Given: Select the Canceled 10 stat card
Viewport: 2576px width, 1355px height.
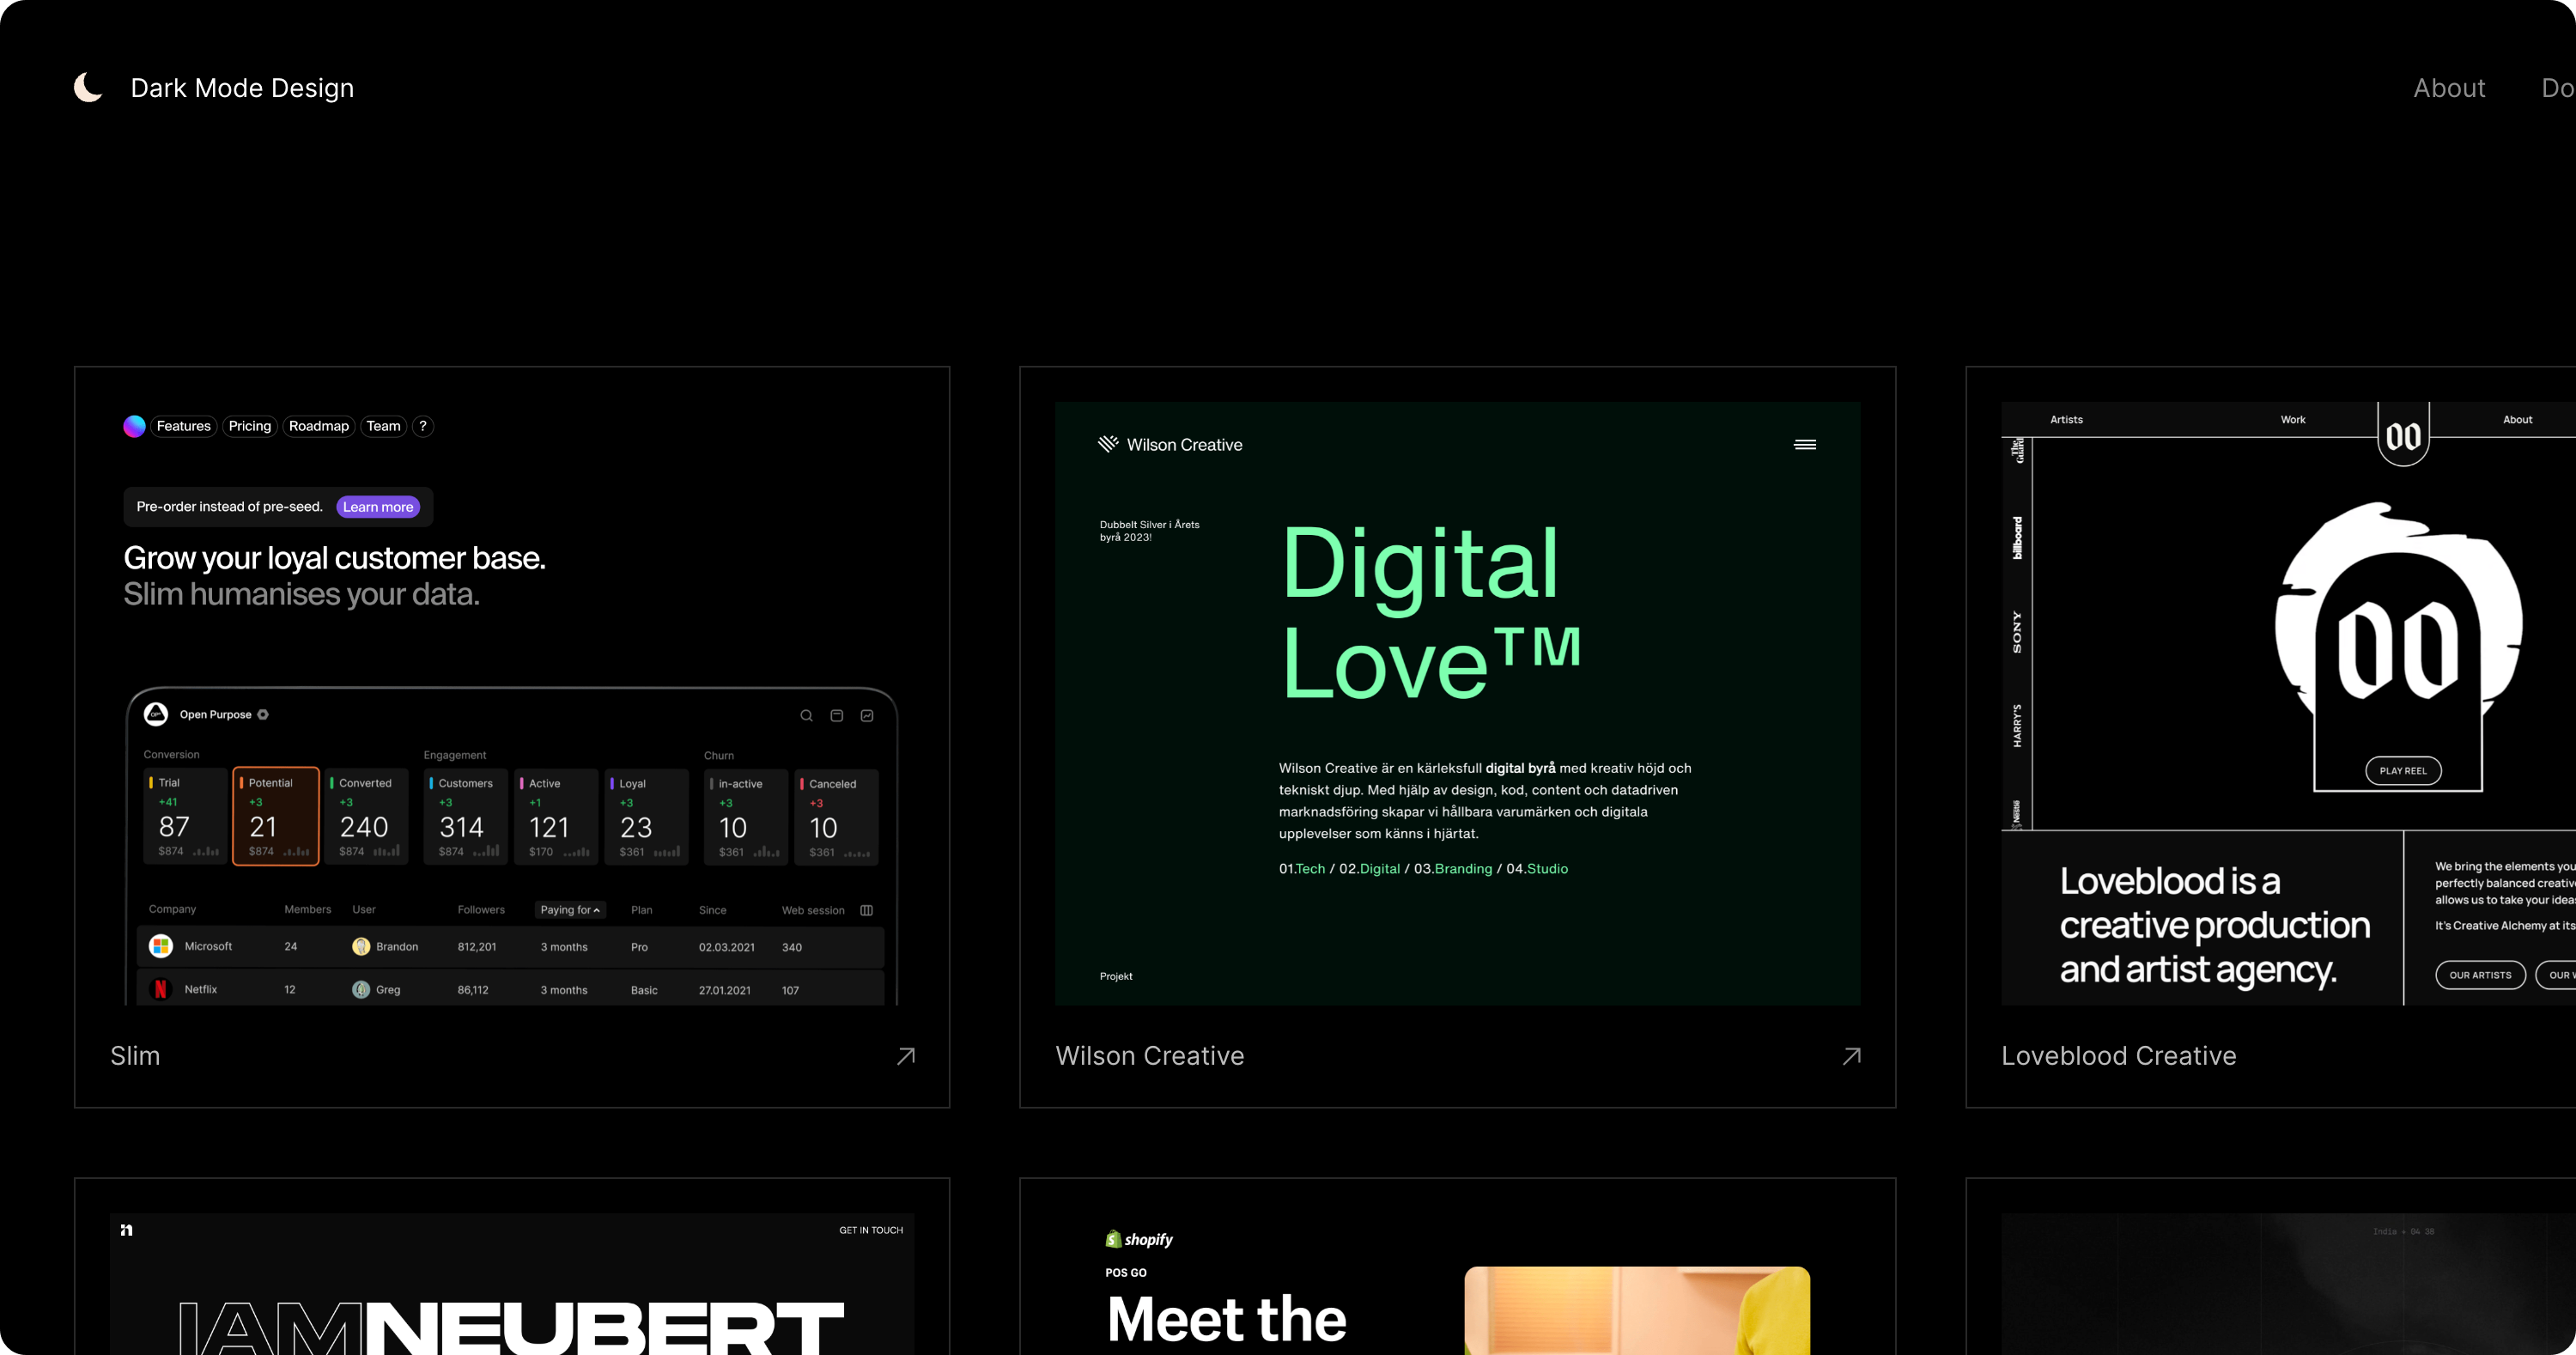Looking at the screenshot, I should (836, 816).
